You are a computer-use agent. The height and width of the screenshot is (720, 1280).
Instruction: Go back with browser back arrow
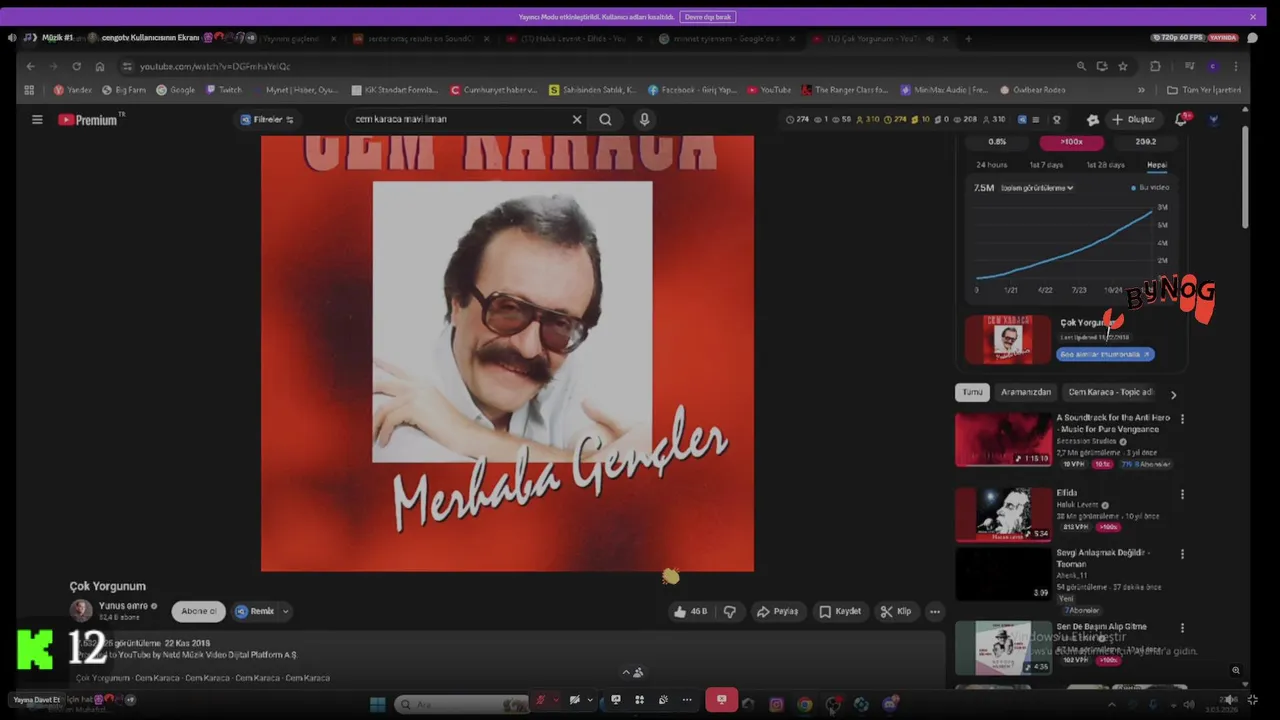(x=30, y=66)
